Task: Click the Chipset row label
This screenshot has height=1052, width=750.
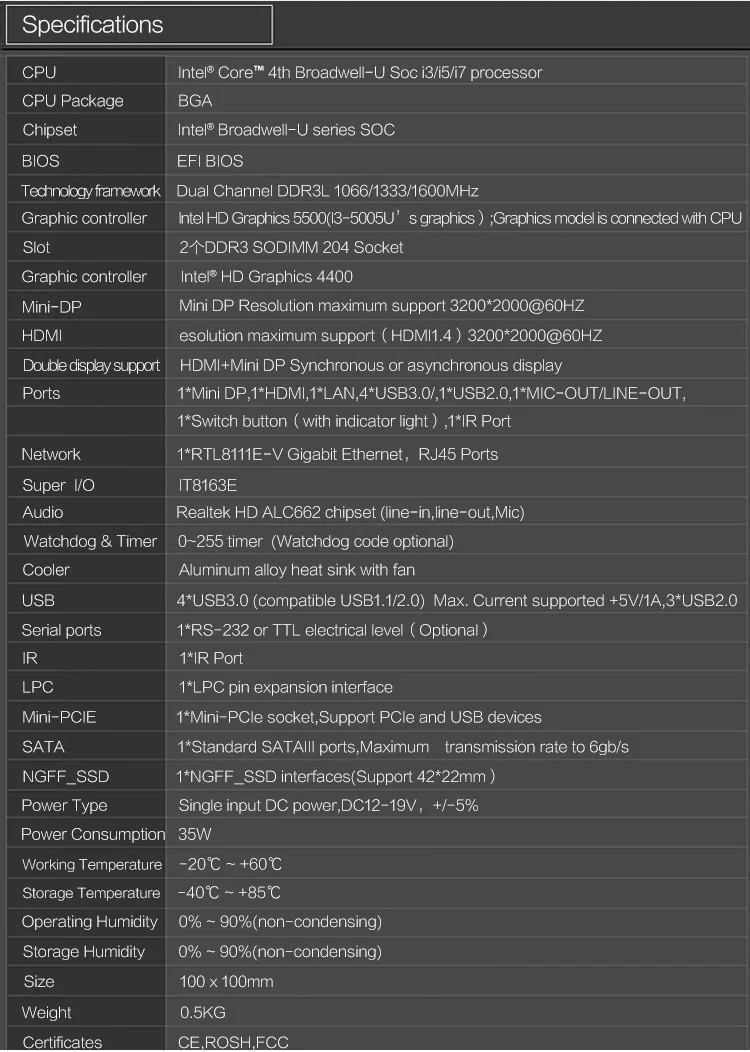Action: coord(50,130)
